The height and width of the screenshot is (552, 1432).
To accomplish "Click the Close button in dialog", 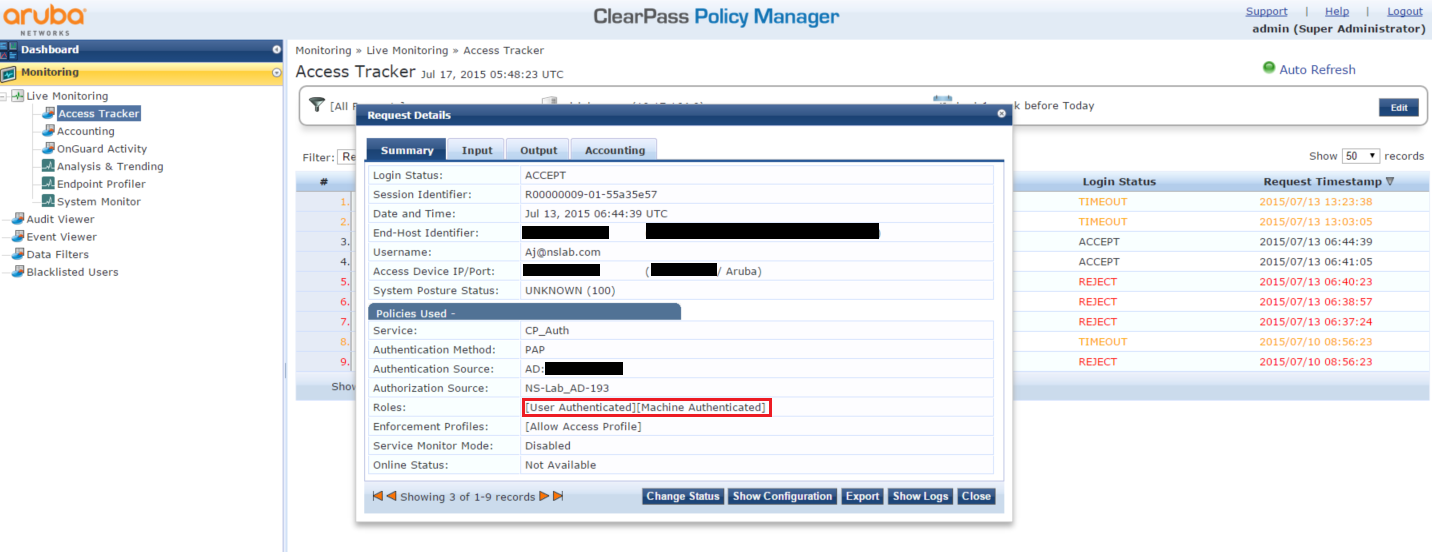I will 976,496.
